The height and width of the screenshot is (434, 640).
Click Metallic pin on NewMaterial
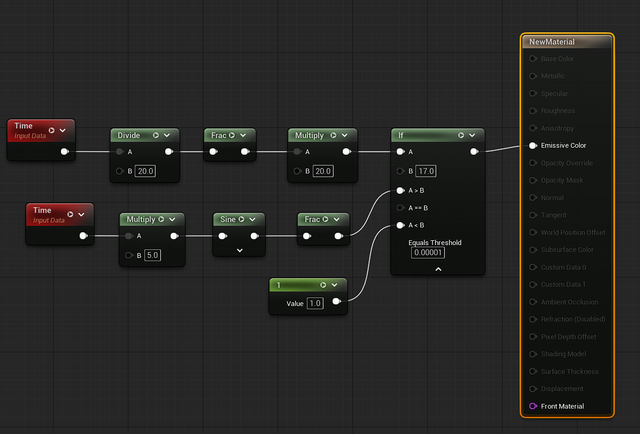click(x=533, y=76)
